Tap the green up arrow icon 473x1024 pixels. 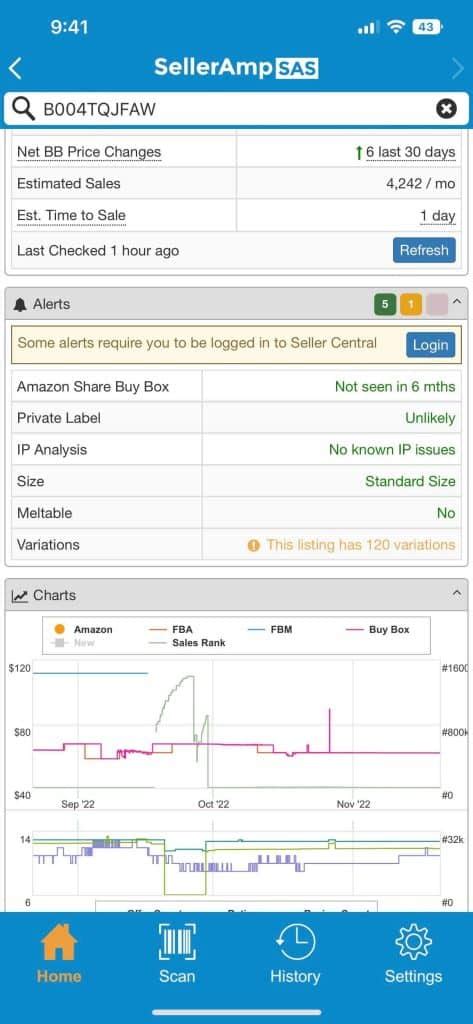point(358,153)
